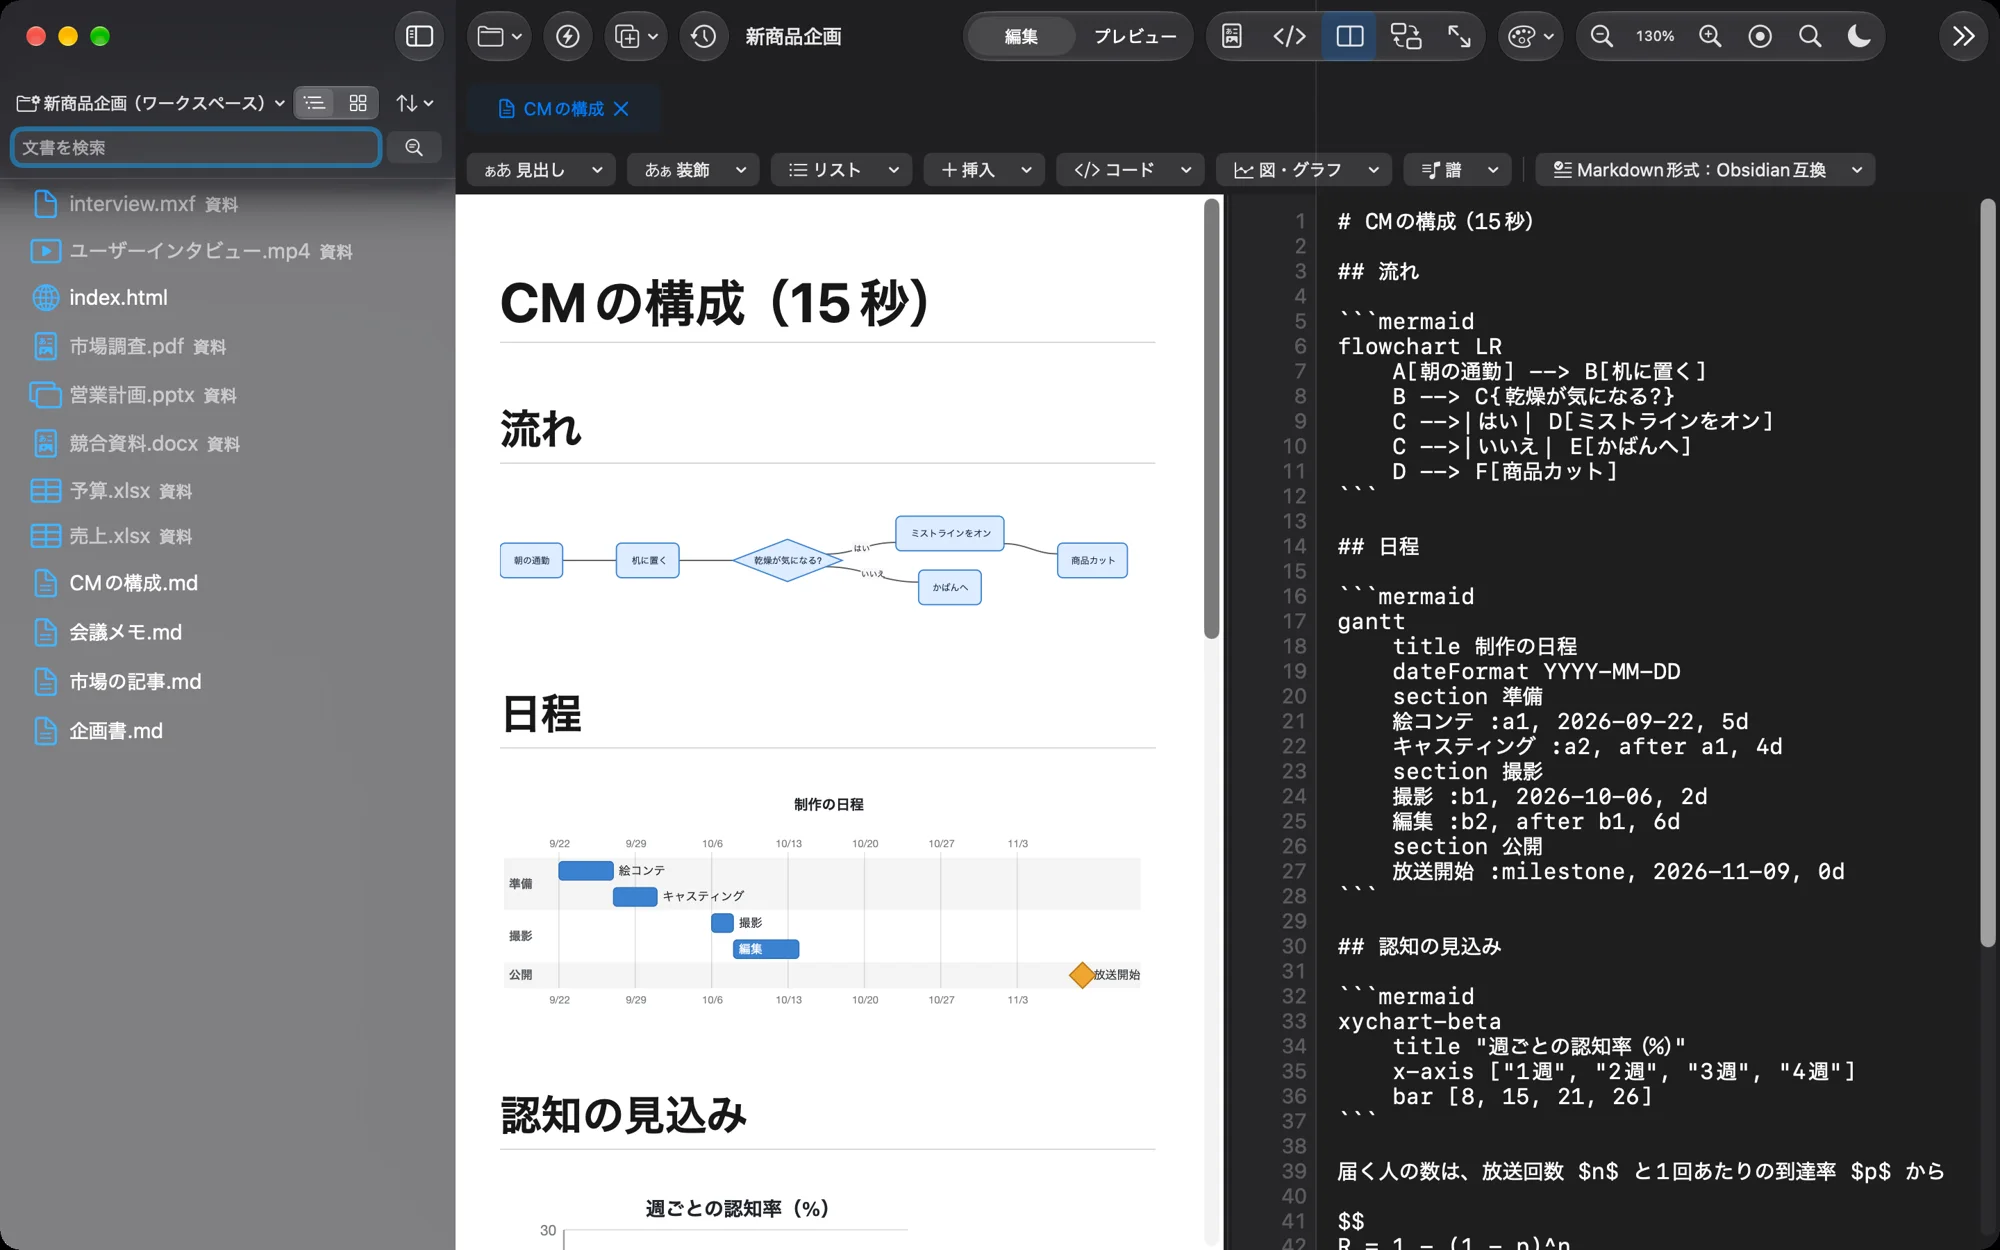Switch to 編集 mode
This screenshot has width=2000, height=1250.
tap(1021, 37)
